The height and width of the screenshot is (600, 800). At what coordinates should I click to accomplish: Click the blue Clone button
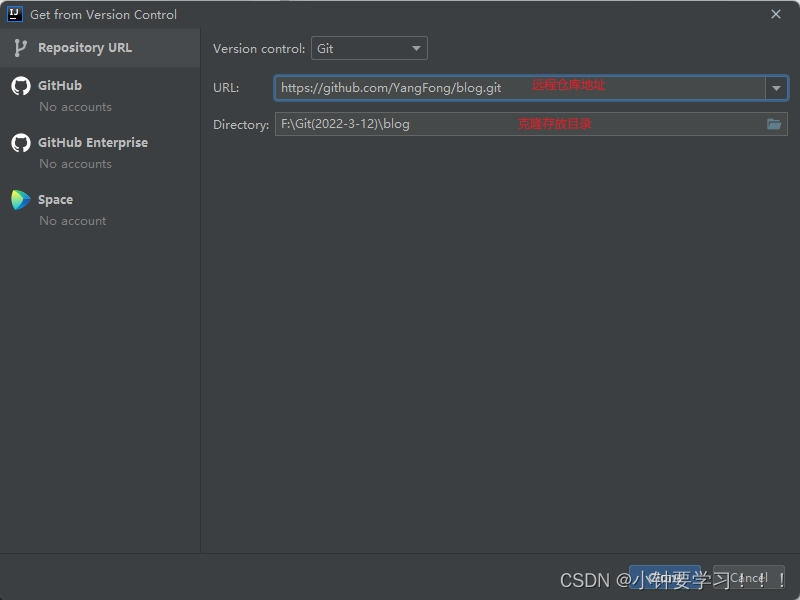click(x=664, y=578)
